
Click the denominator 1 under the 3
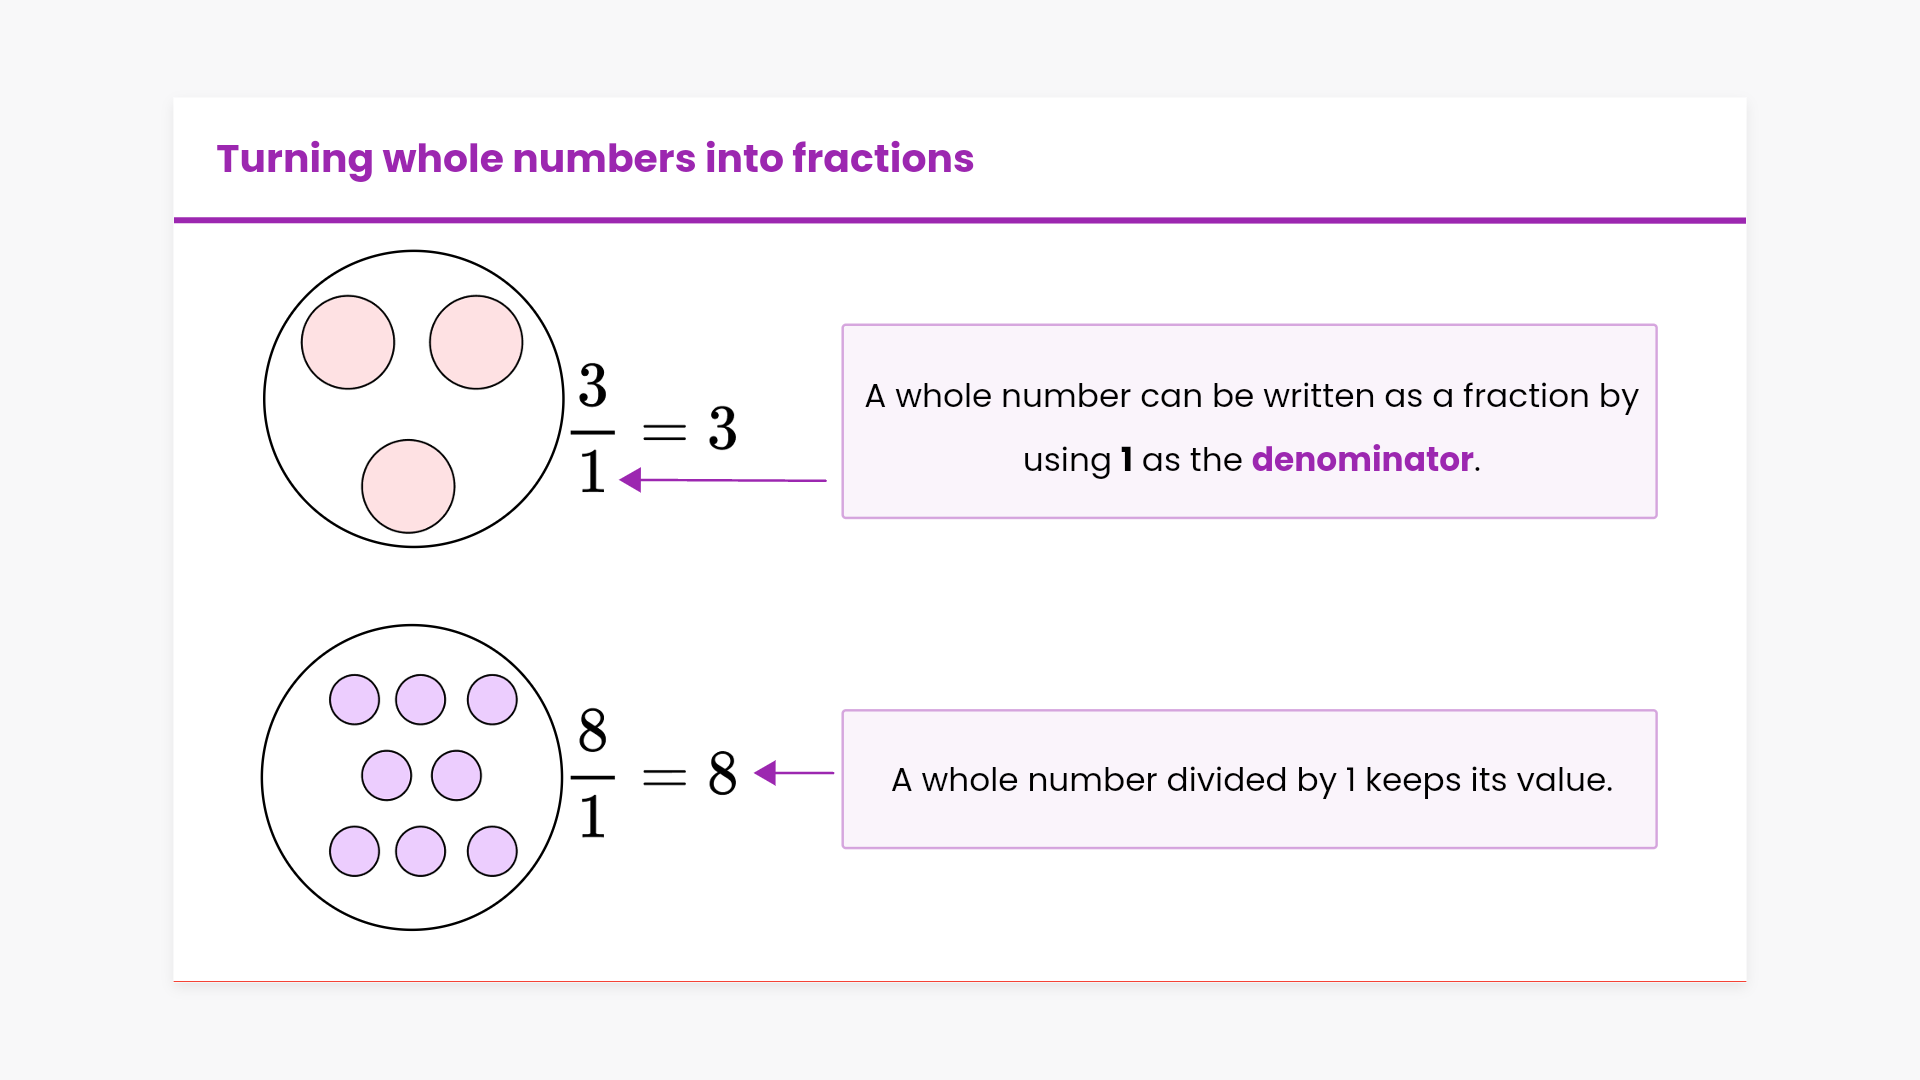click(x=593, y=472)
